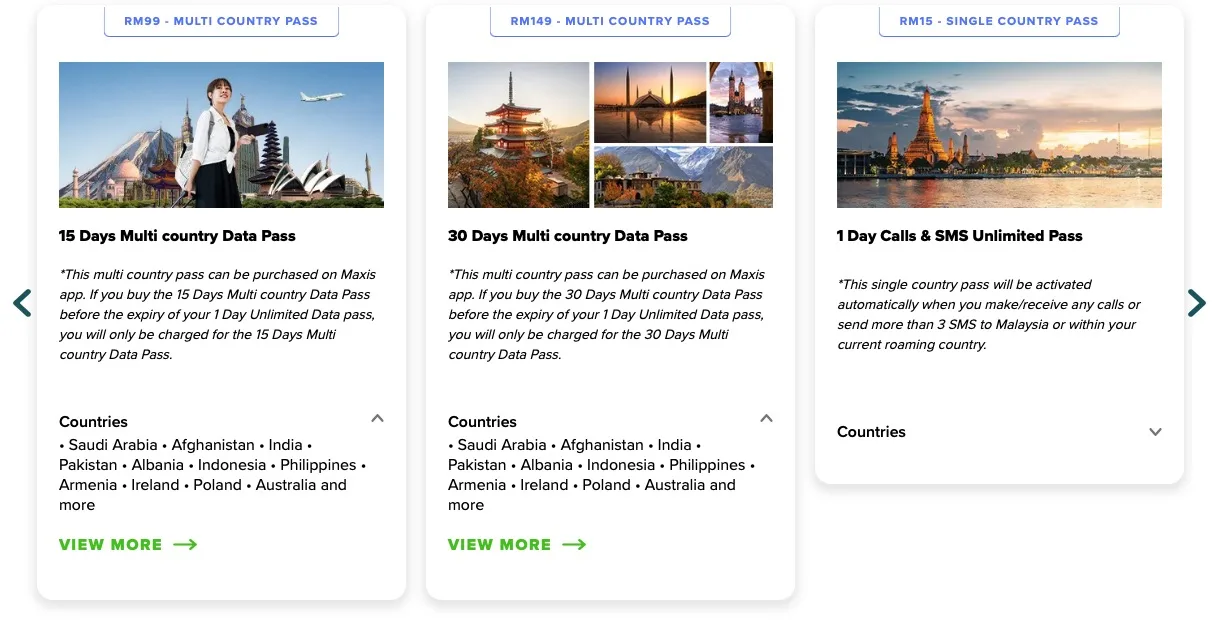Go to previous carousel slide arrow
1216x625 pixels.
click(22, 303)
